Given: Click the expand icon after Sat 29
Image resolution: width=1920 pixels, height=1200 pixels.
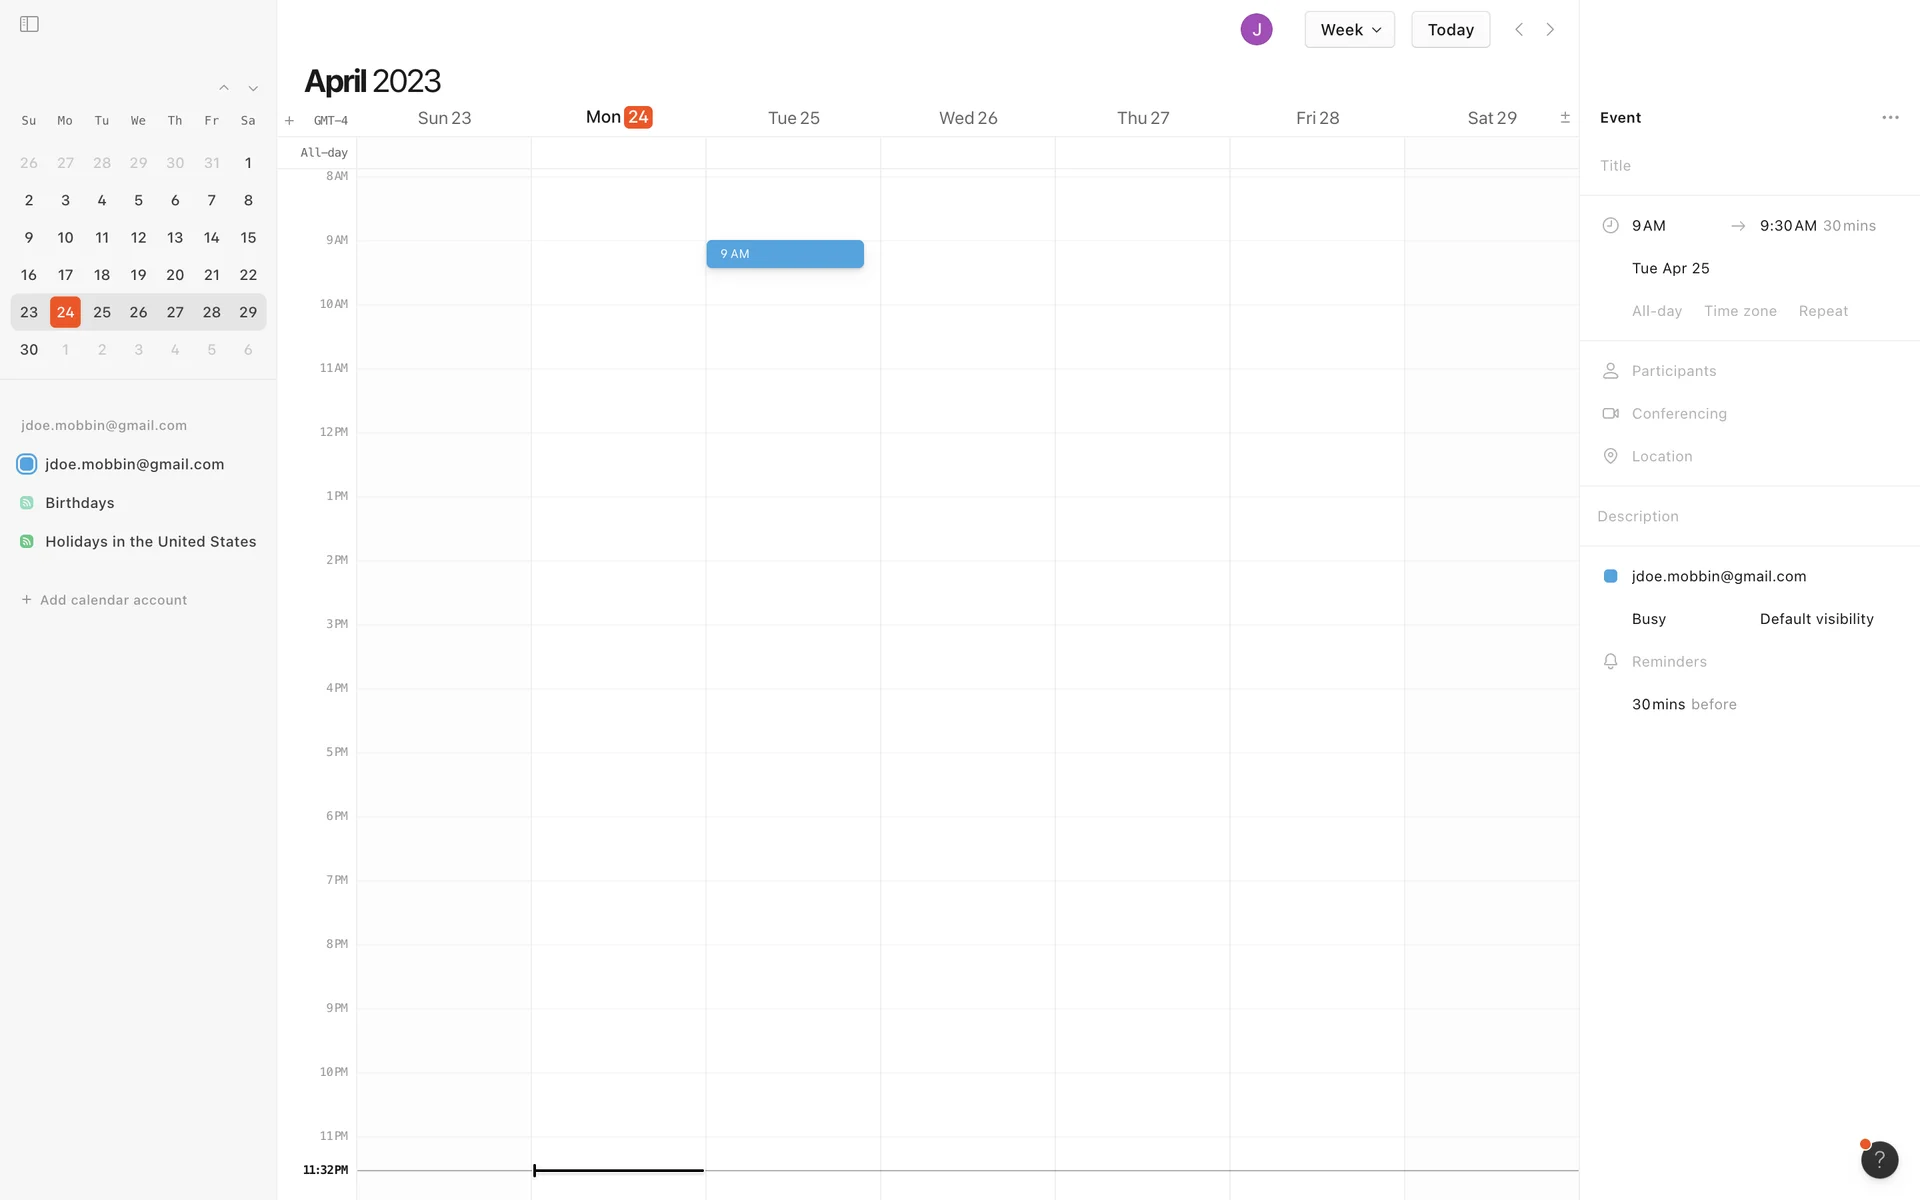Looking at the screenshot, I should coord(1565,118).
